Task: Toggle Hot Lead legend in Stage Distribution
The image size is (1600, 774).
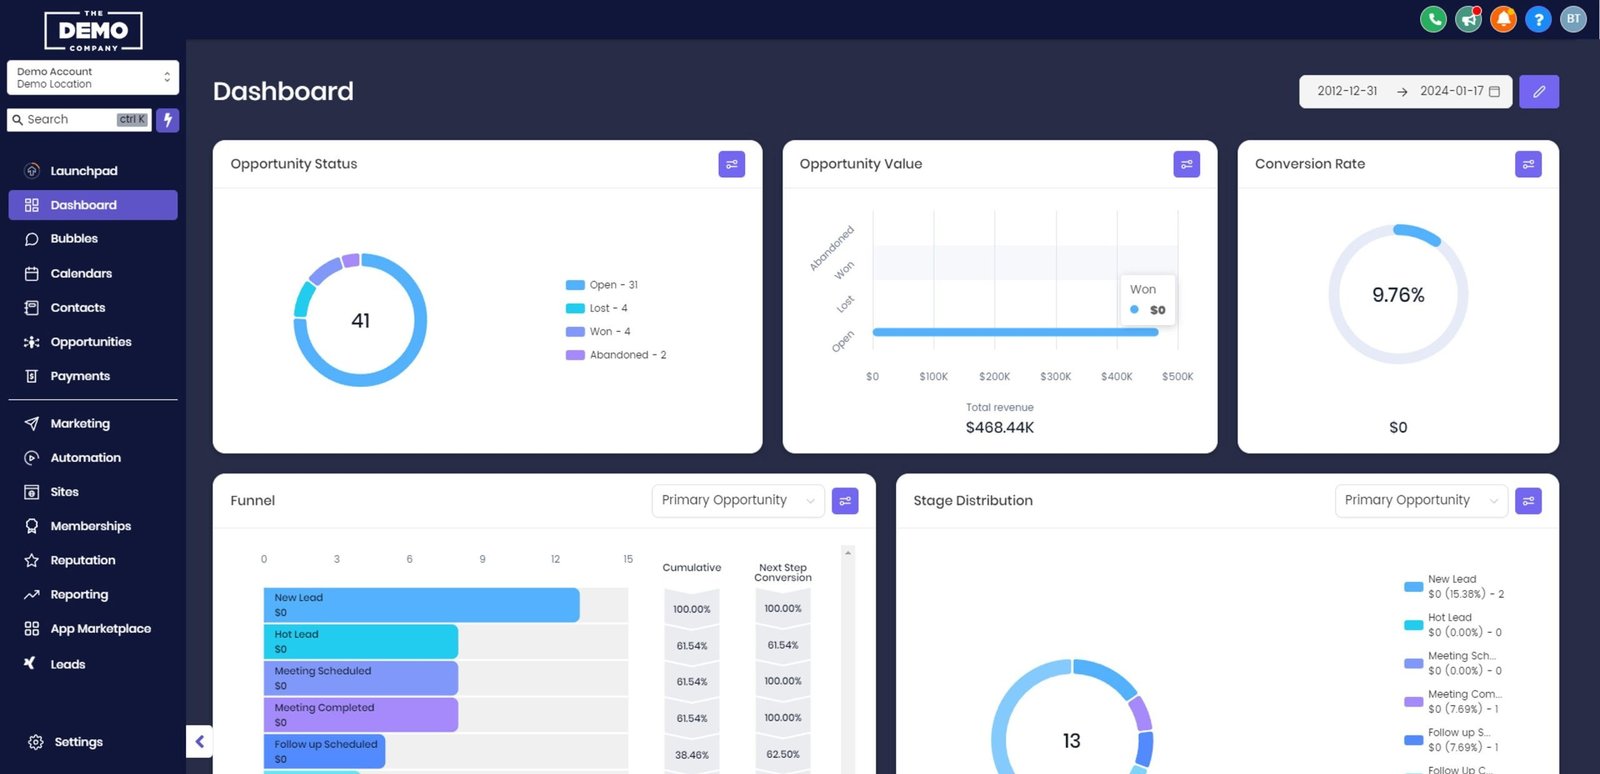Action: pyautogui.click(x=1453, y=625)
